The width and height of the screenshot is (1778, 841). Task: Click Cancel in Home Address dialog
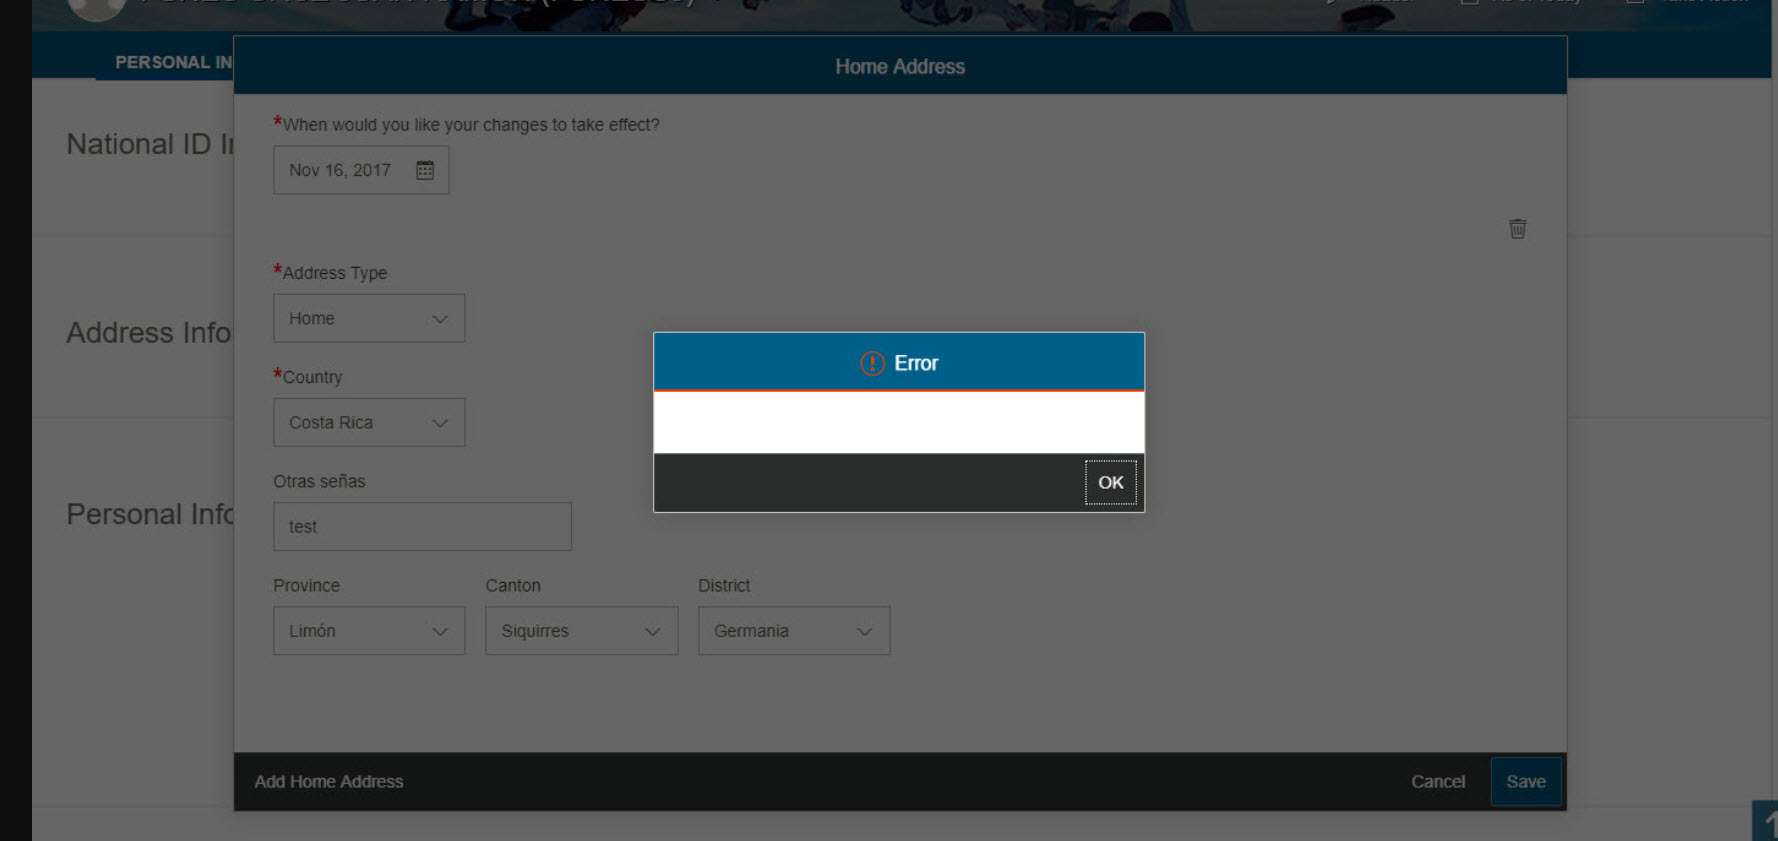(x=1438, y=782)
